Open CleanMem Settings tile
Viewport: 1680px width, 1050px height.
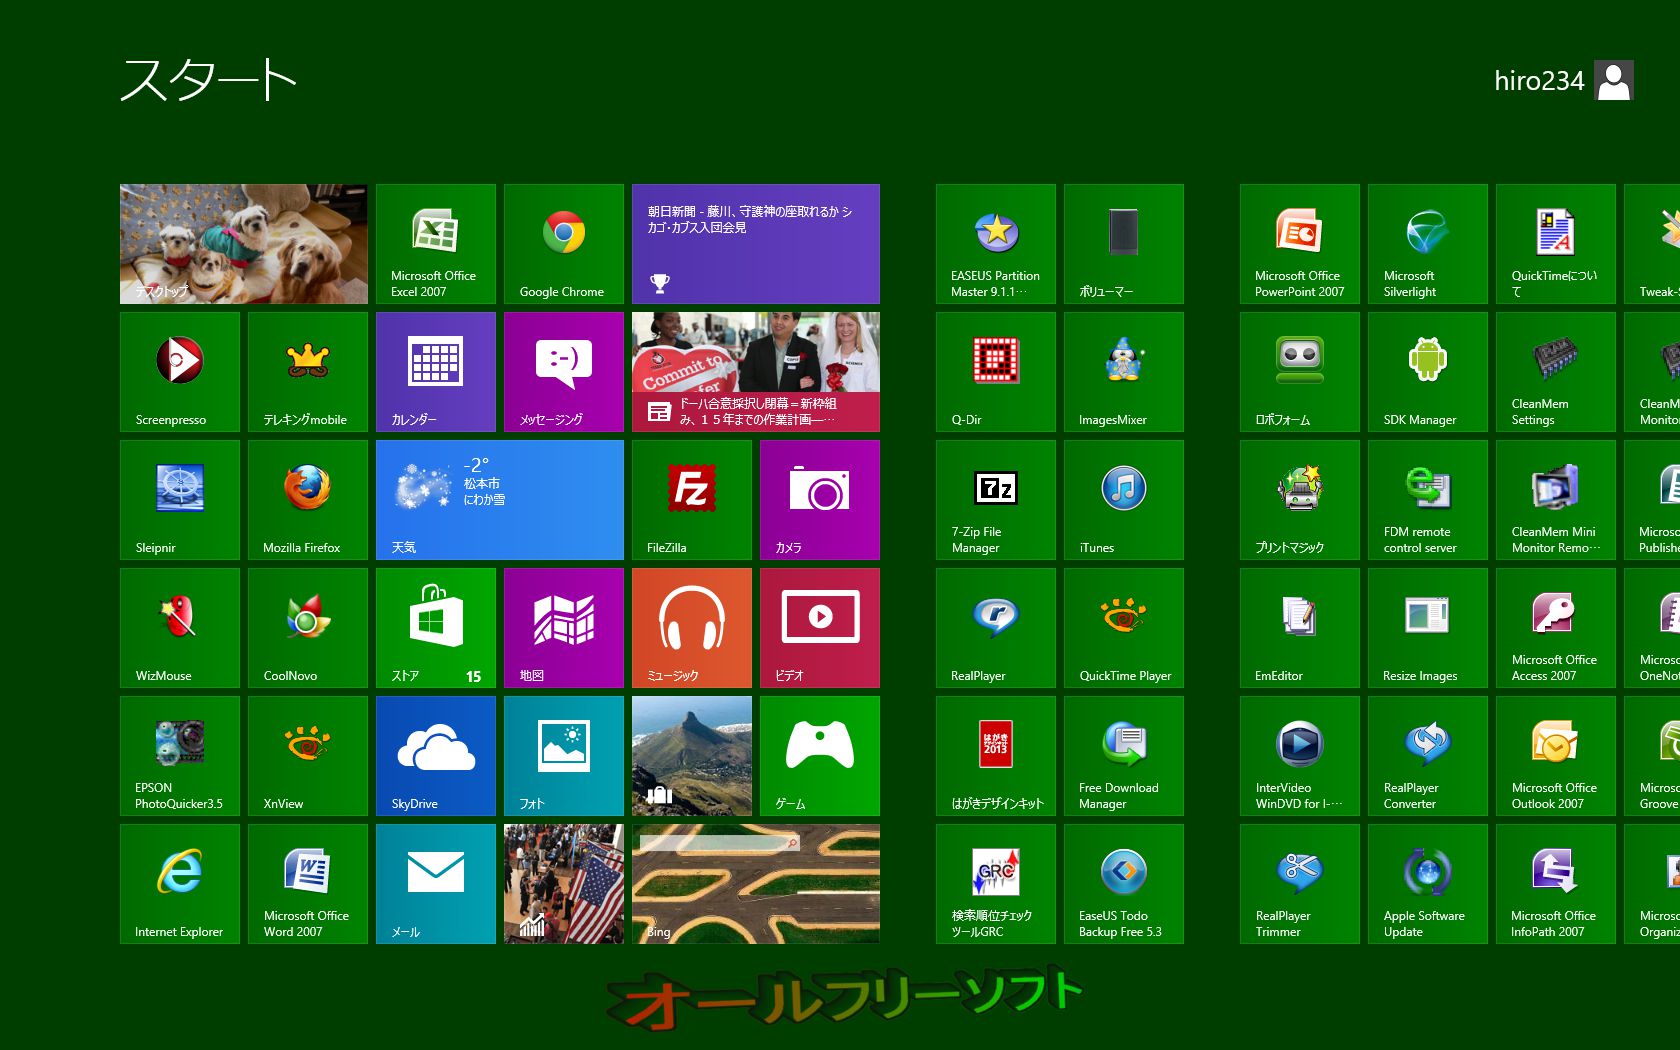(1556, 372)
